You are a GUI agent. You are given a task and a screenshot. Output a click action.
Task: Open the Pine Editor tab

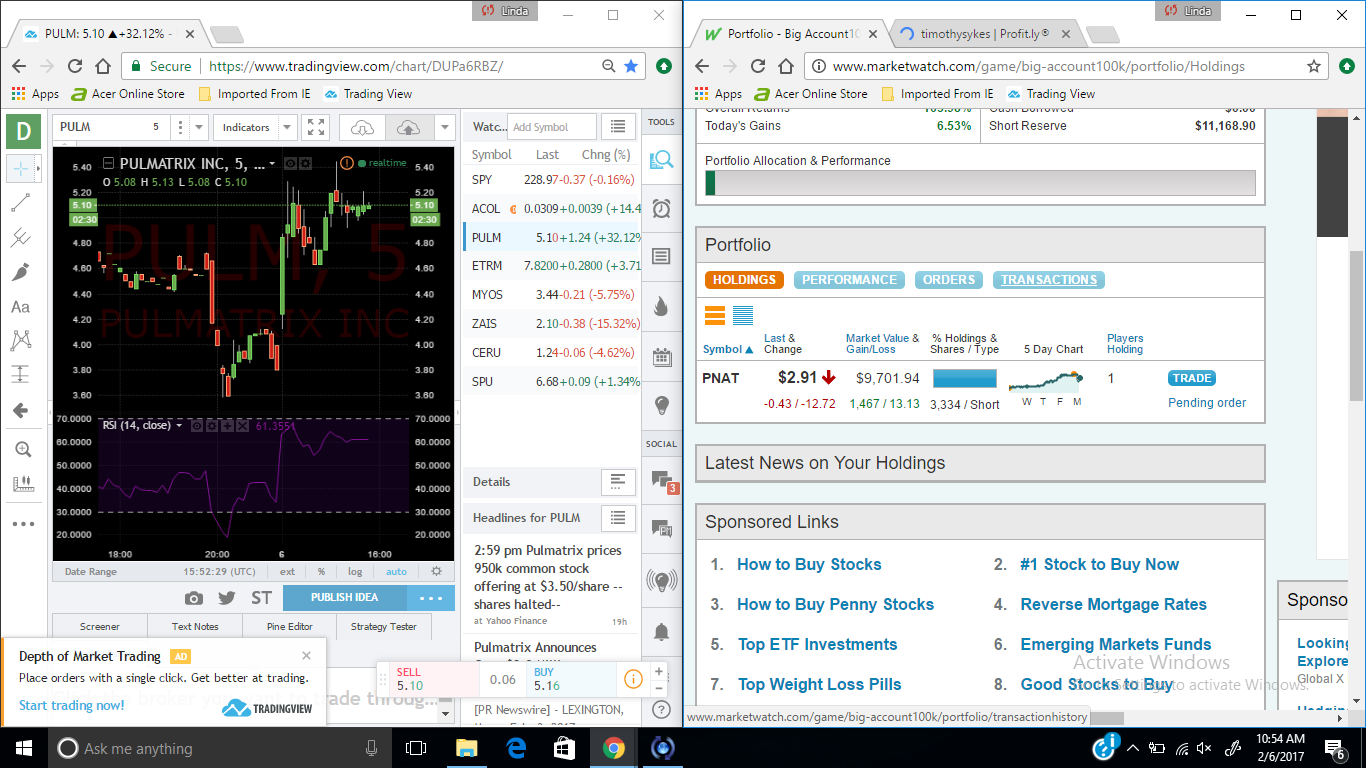(290, 626)
